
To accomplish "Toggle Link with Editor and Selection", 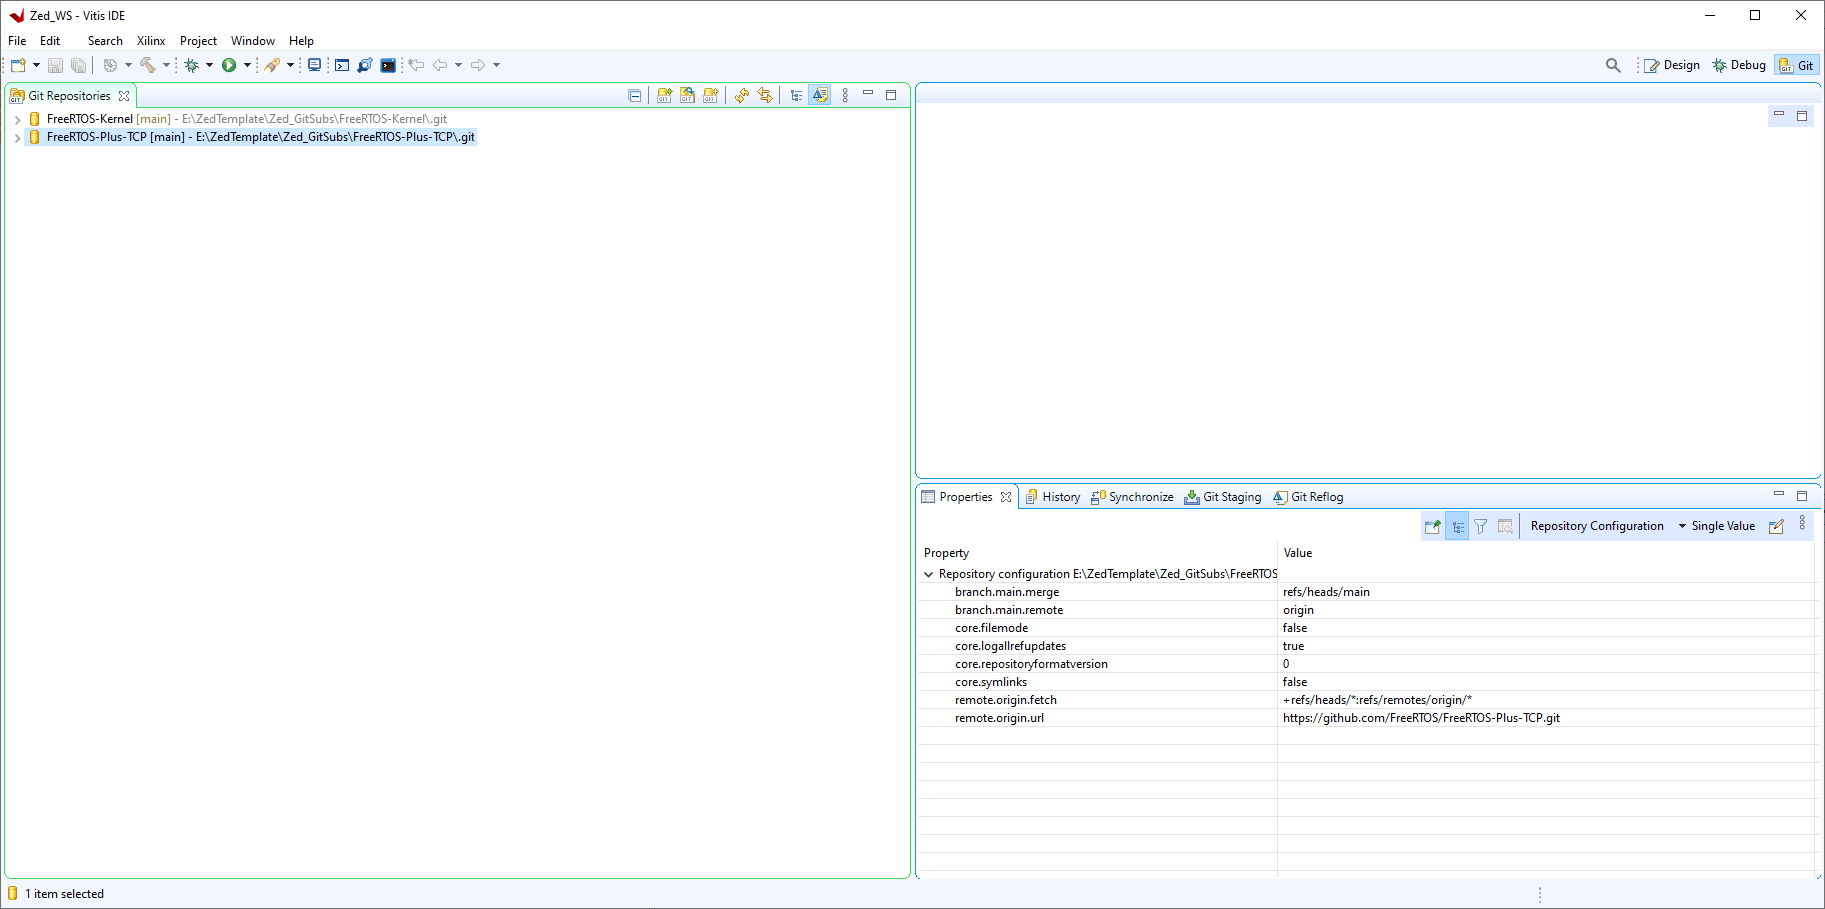I will (765, 95).
